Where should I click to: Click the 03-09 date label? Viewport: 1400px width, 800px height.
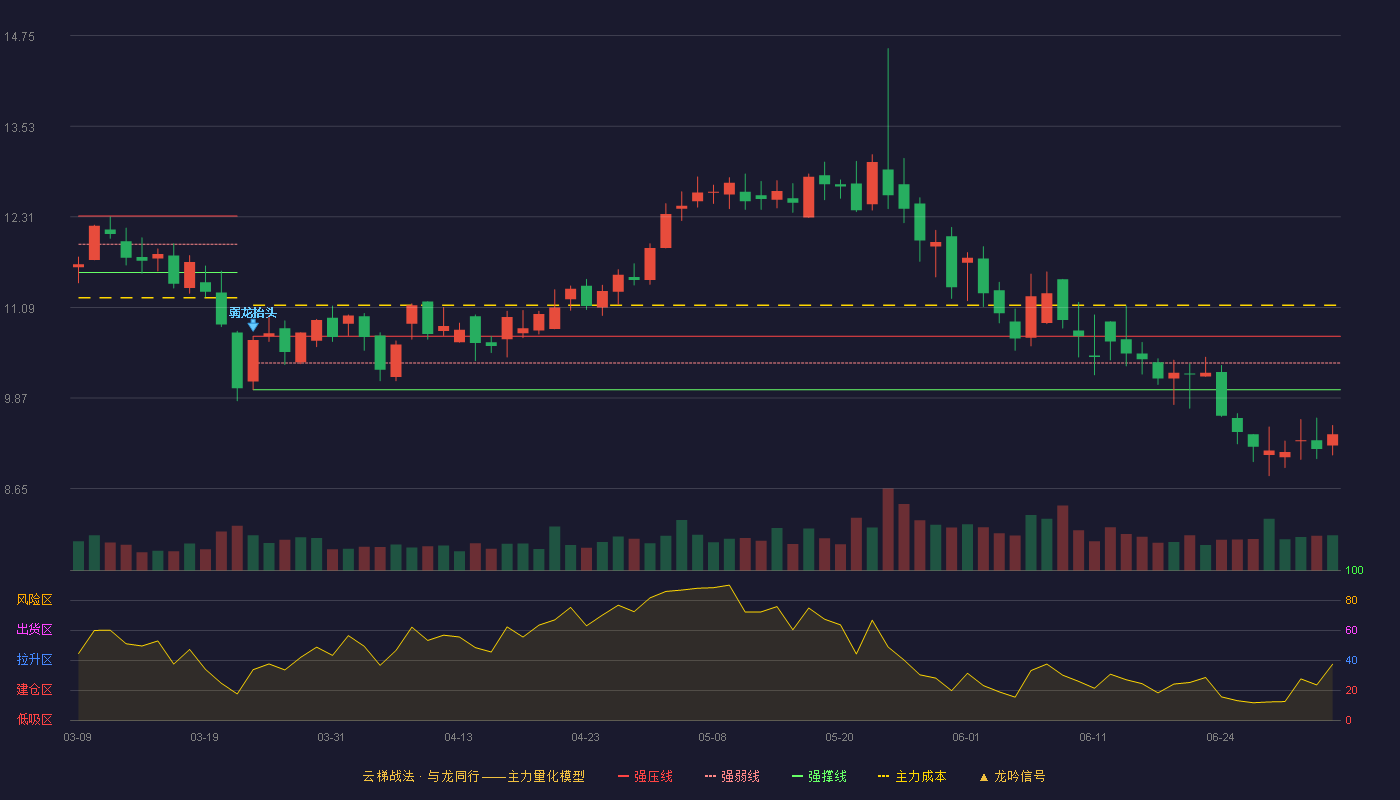[78, 737]
